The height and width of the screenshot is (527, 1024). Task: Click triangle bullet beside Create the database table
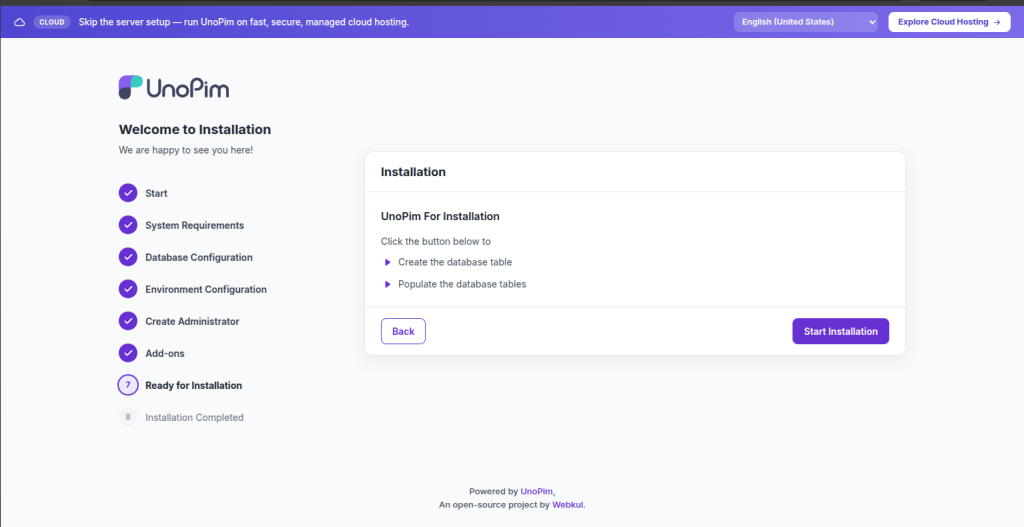[x=387, y=263]
